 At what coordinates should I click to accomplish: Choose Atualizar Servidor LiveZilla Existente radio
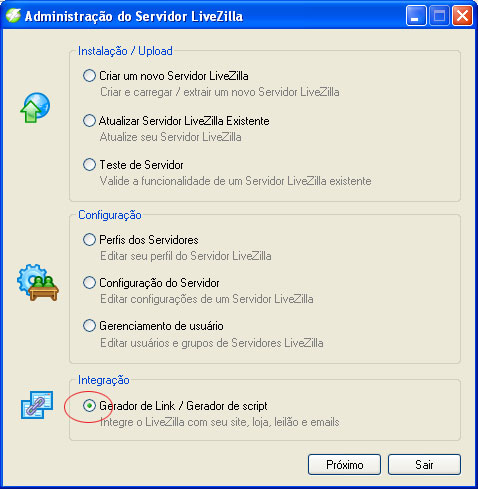89,120
